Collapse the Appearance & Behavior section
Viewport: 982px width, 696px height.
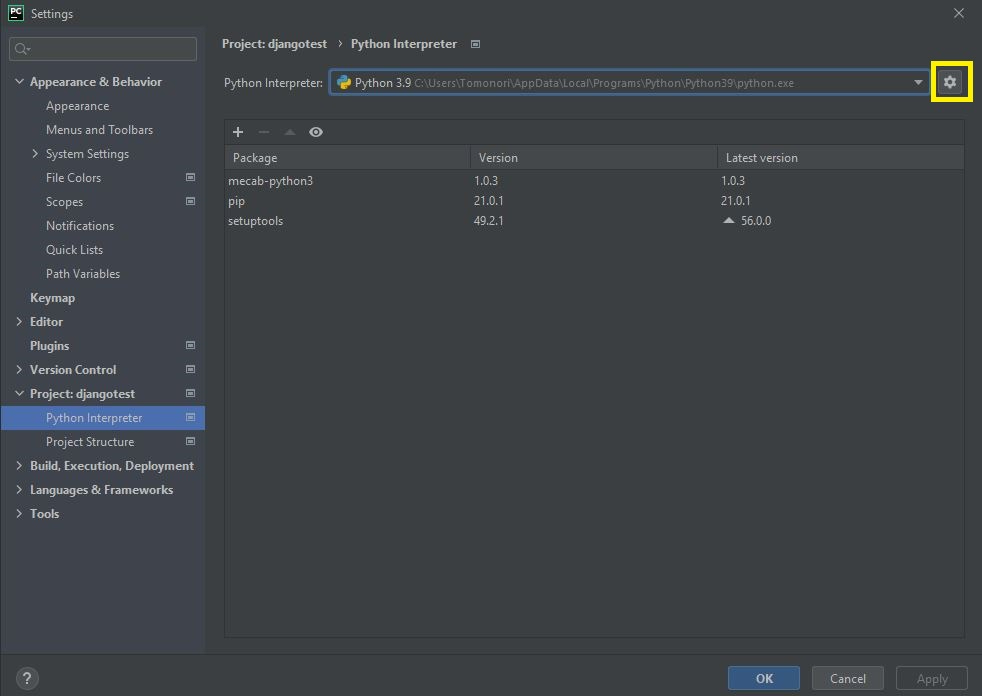point(20,82)
